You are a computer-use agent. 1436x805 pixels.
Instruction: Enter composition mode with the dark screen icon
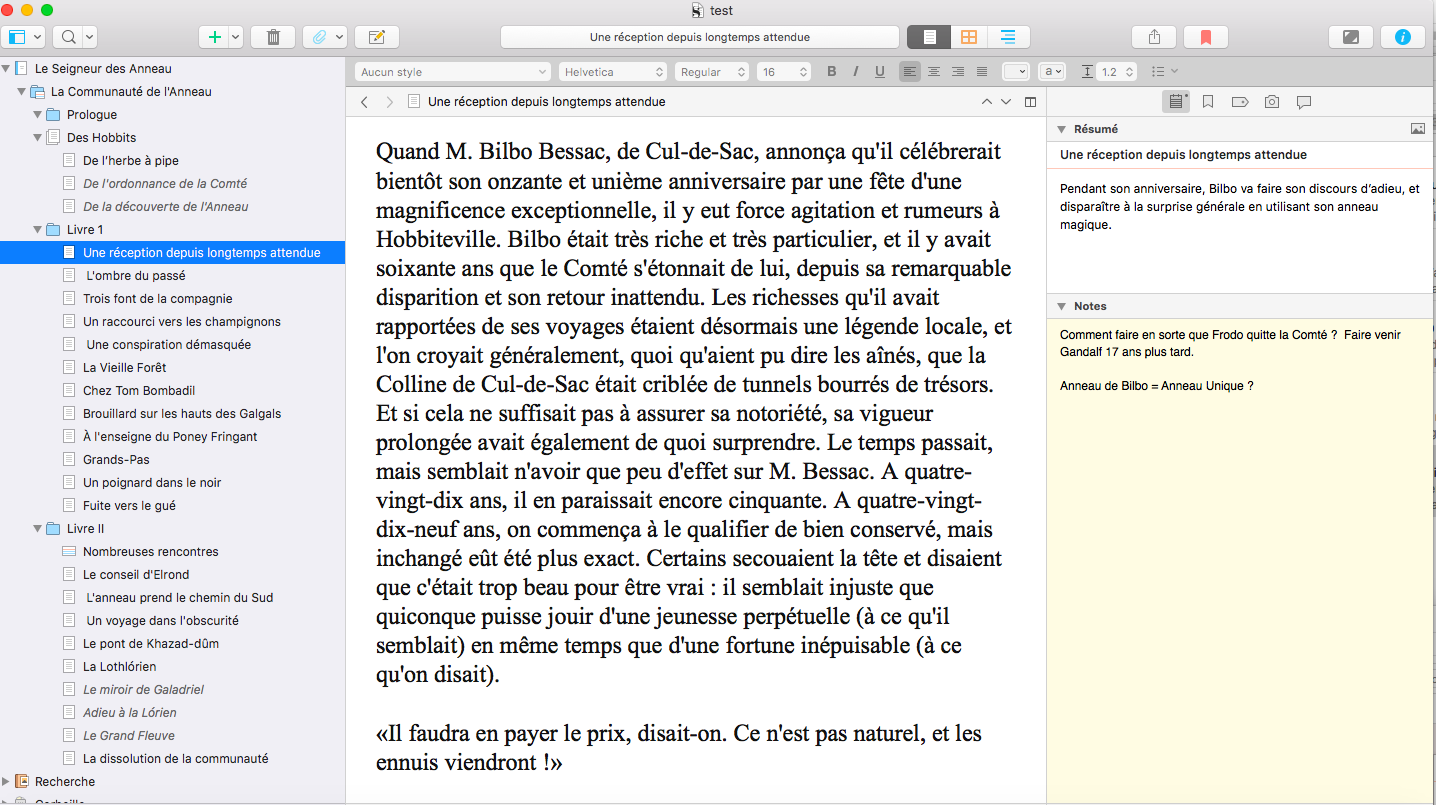click(1350, 37)
